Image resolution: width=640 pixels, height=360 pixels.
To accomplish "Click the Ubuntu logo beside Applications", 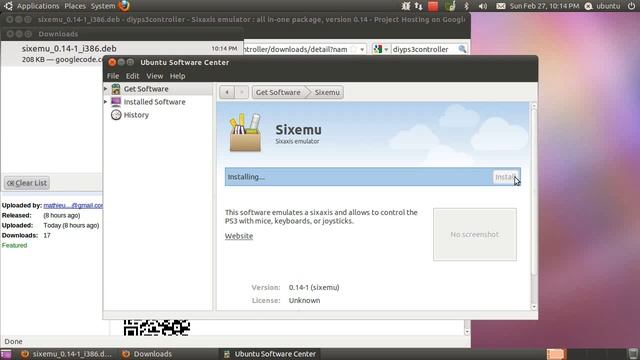I will (8, 6).
